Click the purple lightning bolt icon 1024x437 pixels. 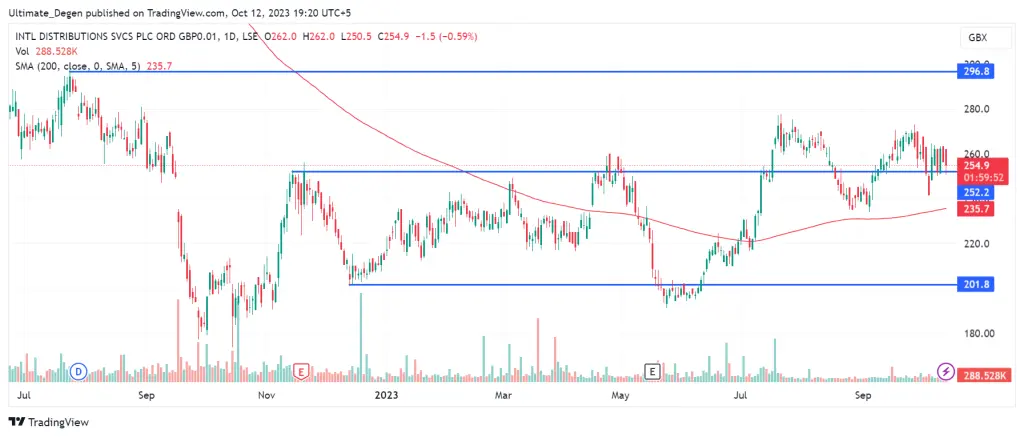pos(946,371)
